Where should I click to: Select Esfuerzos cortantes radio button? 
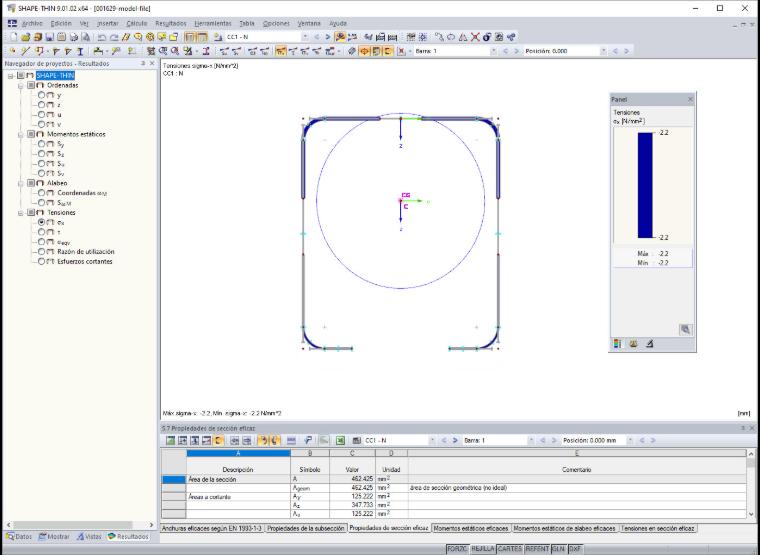pyautogui.click(x=42, y=261)
